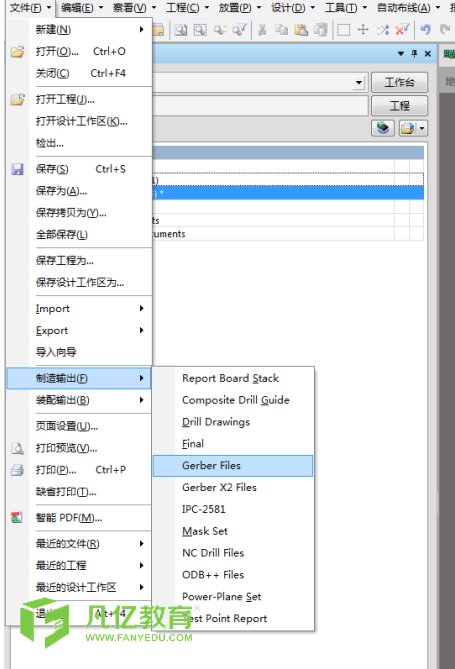
Task: Choose 保存(S) Ctrl+S menu item
Action: point(79,169)
